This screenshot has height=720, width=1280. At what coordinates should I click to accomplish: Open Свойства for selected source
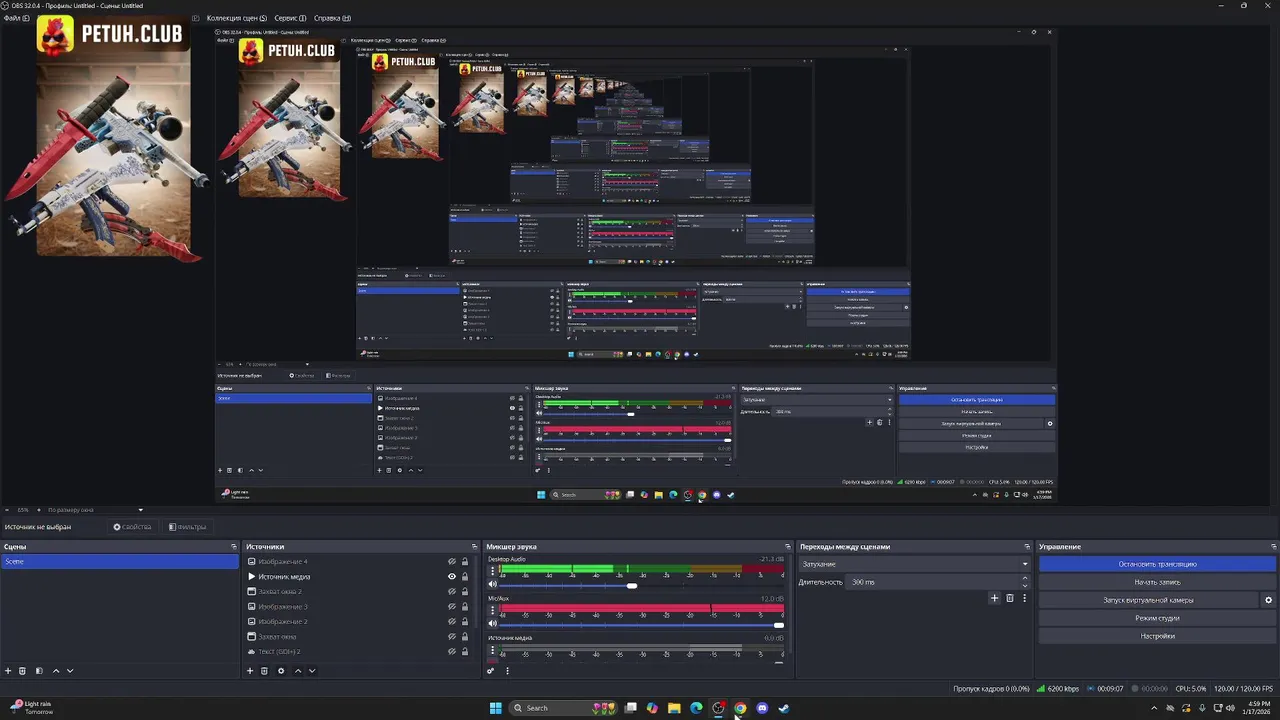click(132, 527)
